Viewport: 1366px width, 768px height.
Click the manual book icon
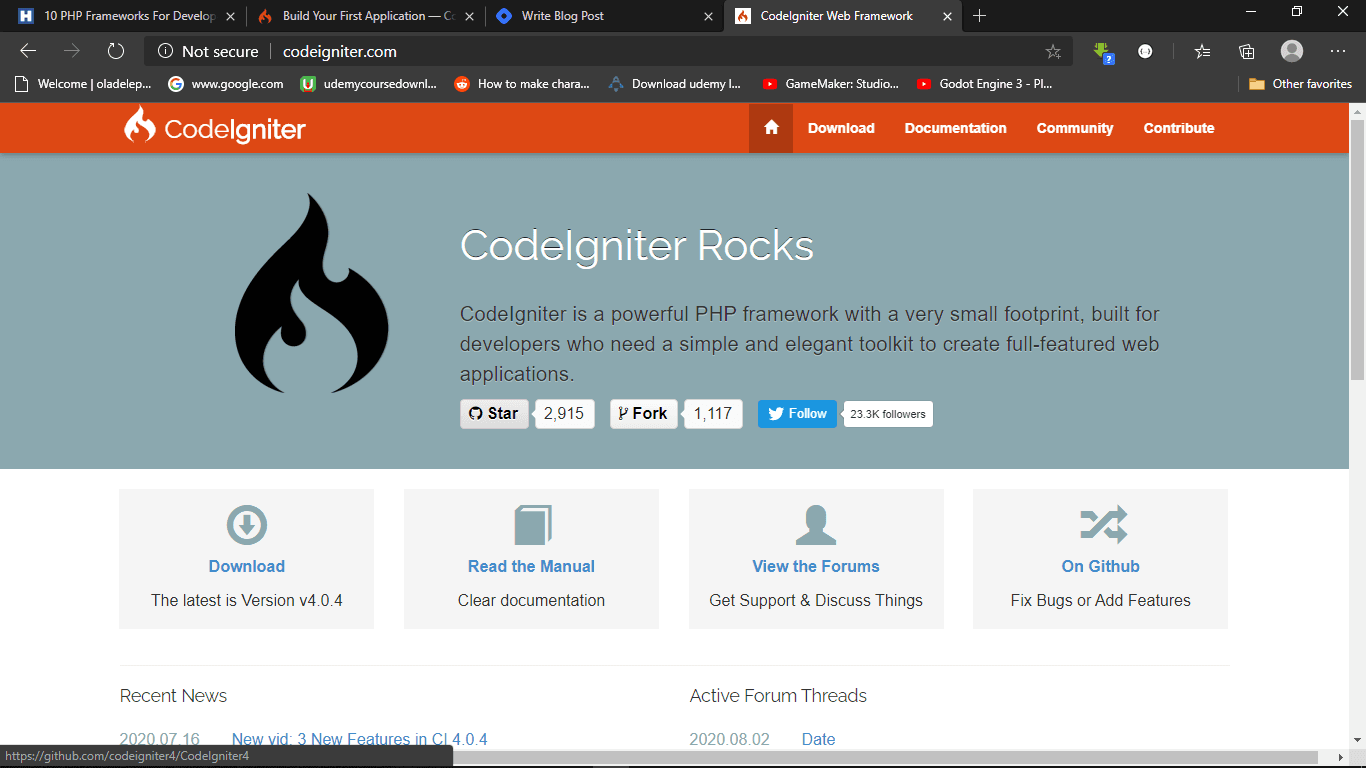pyautogui.click(x=532, y=524)
